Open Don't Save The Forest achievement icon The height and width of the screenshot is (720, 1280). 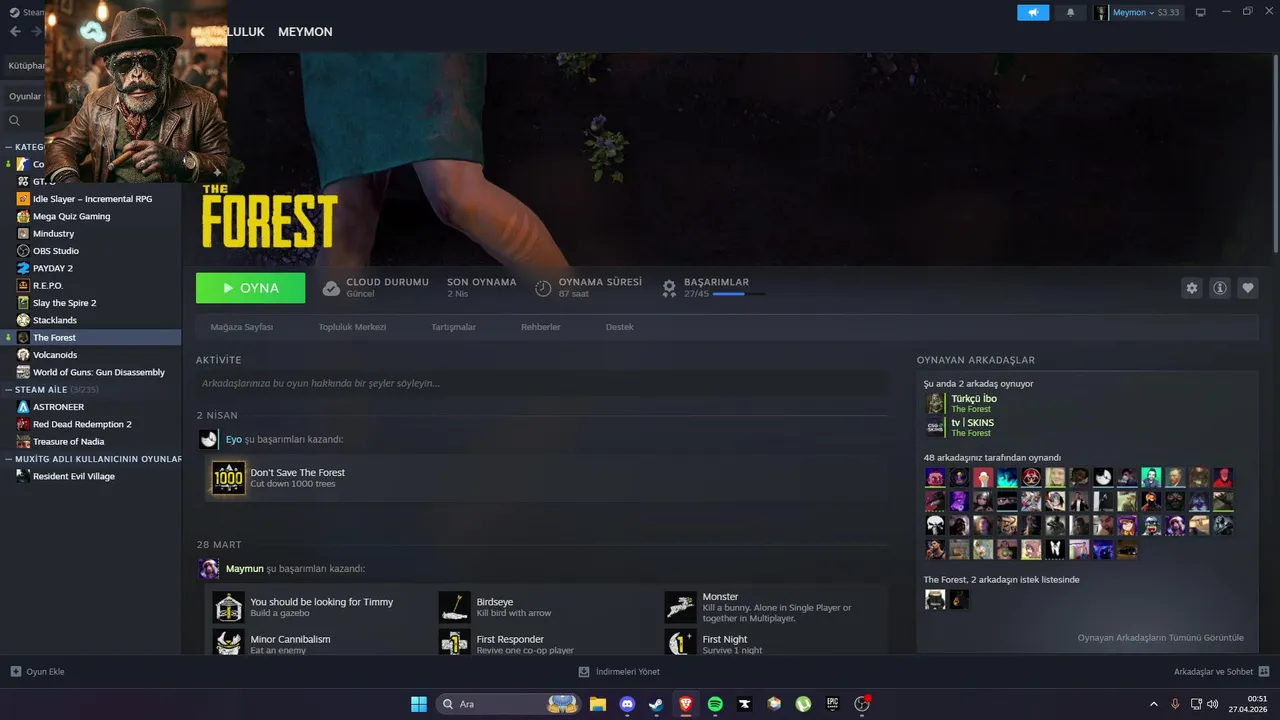(228, 478)
